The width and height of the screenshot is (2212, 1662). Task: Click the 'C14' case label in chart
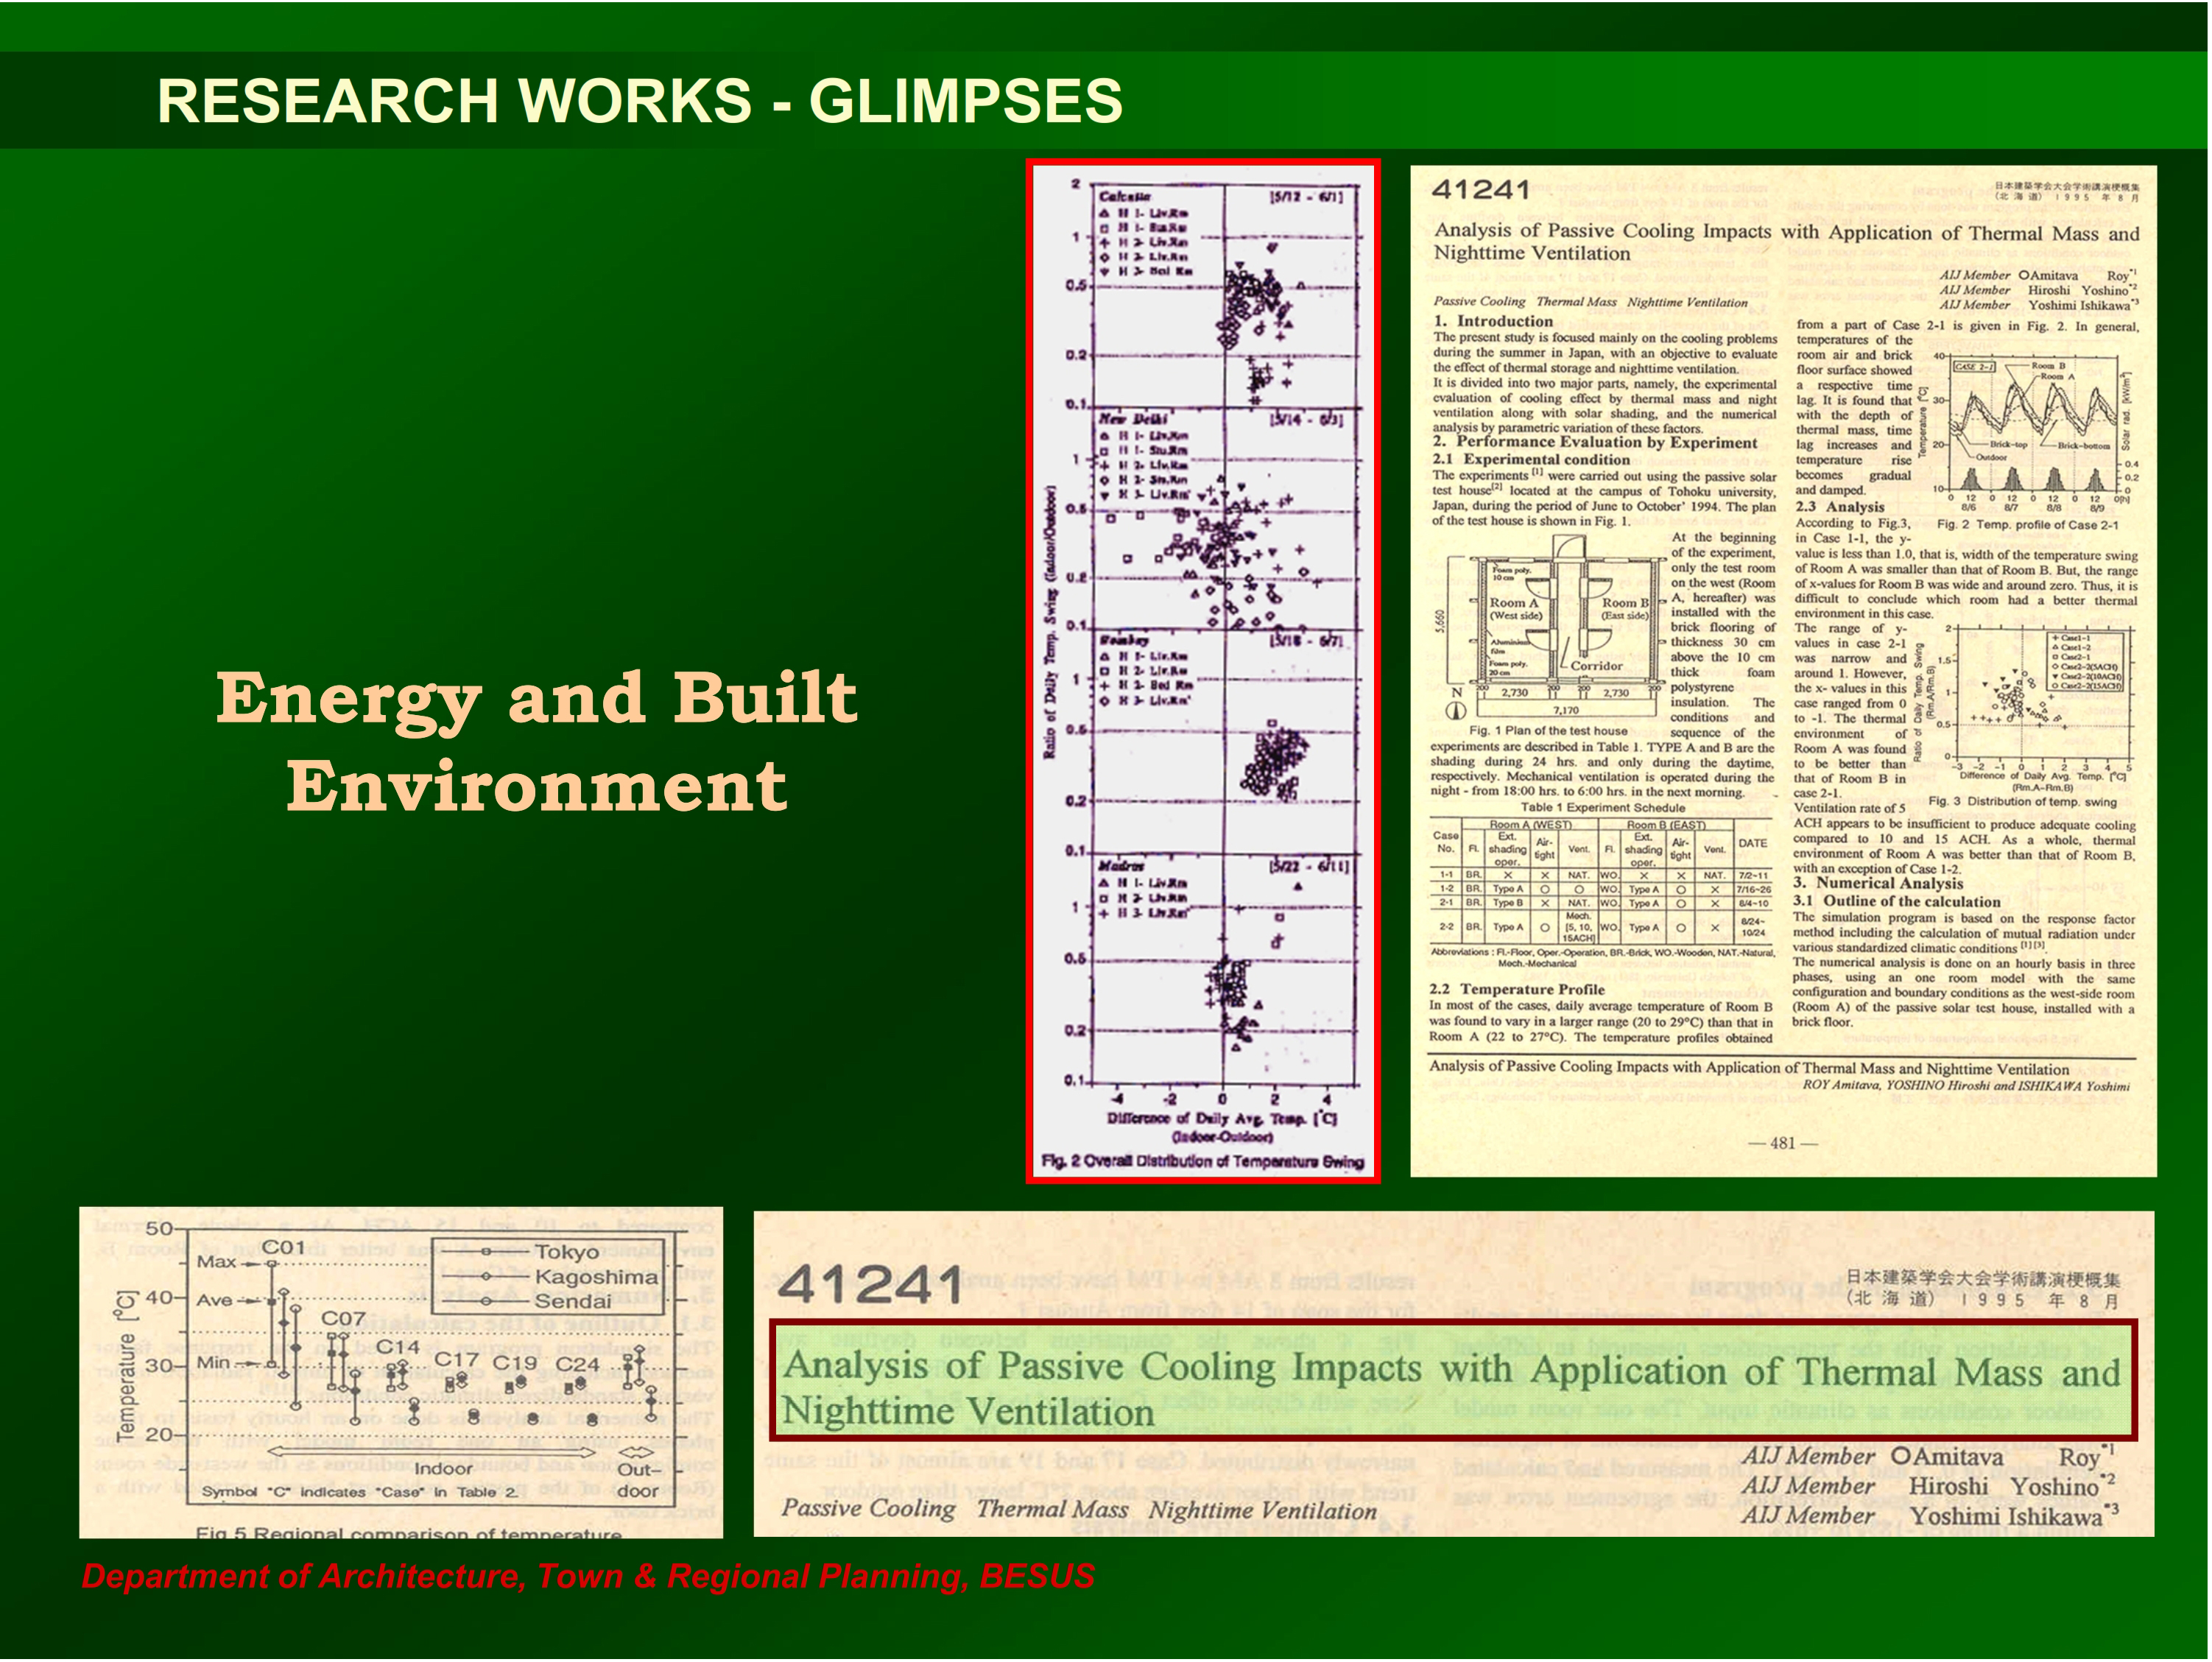(398, 1348)
